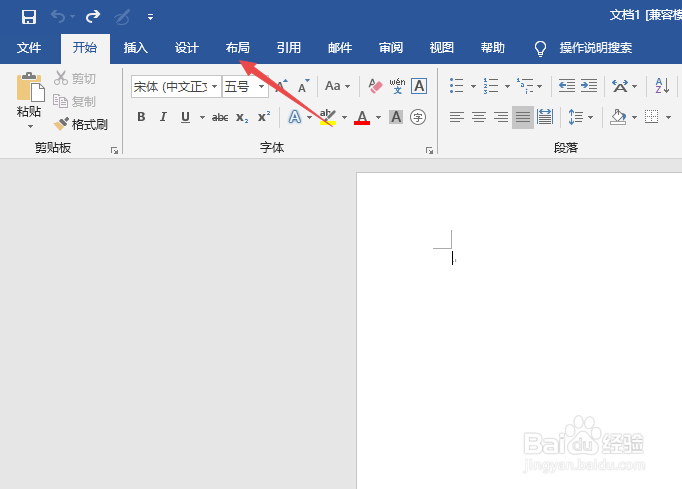
Task: Toggle underline U
Action: tap(185, 117)
